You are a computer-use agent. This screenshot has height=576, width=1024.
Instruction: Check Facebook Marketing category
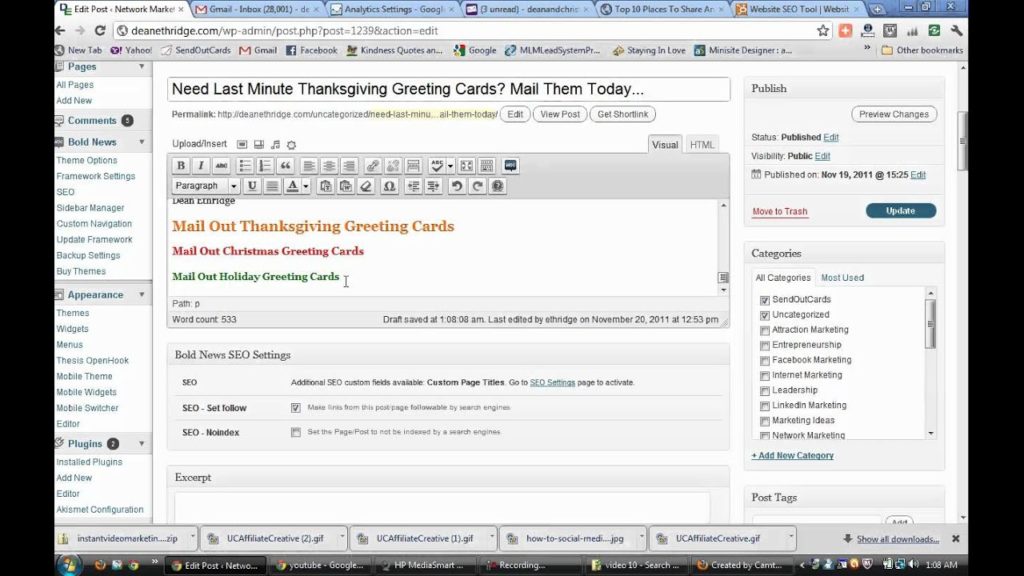point(765,360)
